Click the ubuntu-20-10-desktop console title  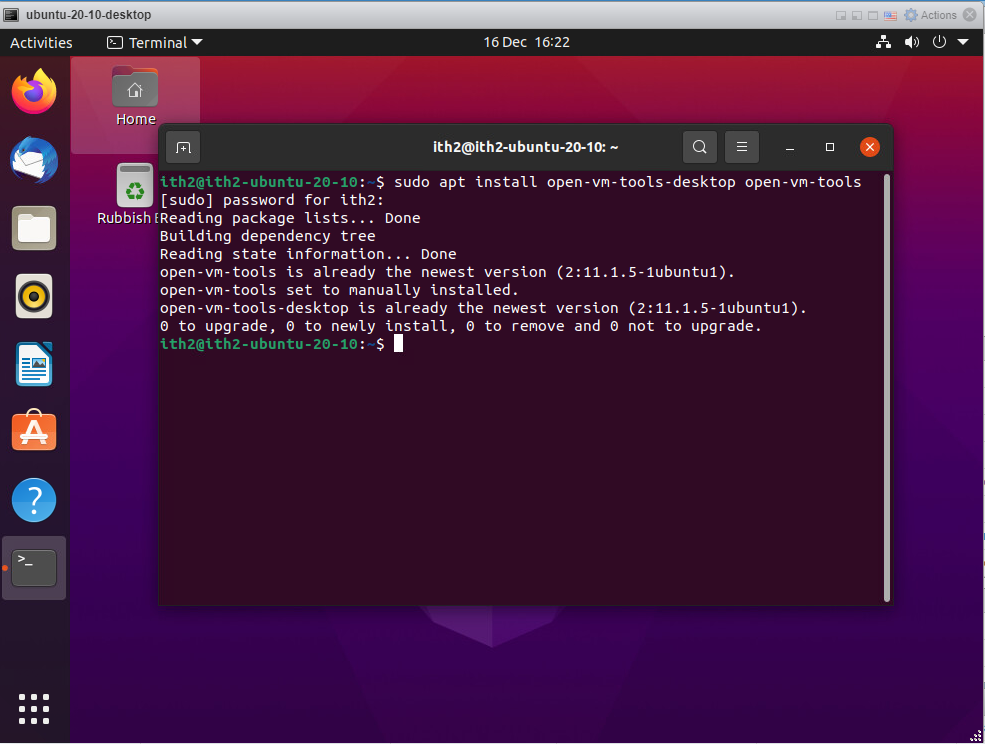pos(89,14)
